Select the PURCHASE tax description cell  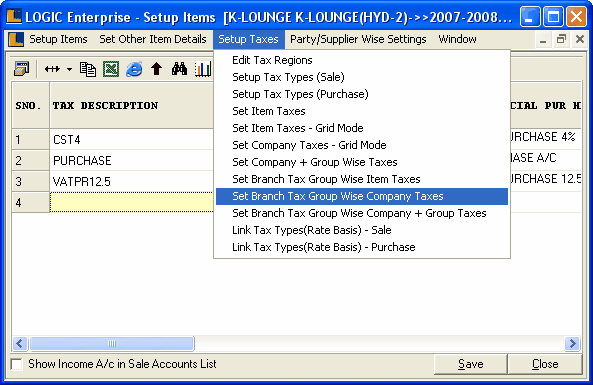click(132, 161)
